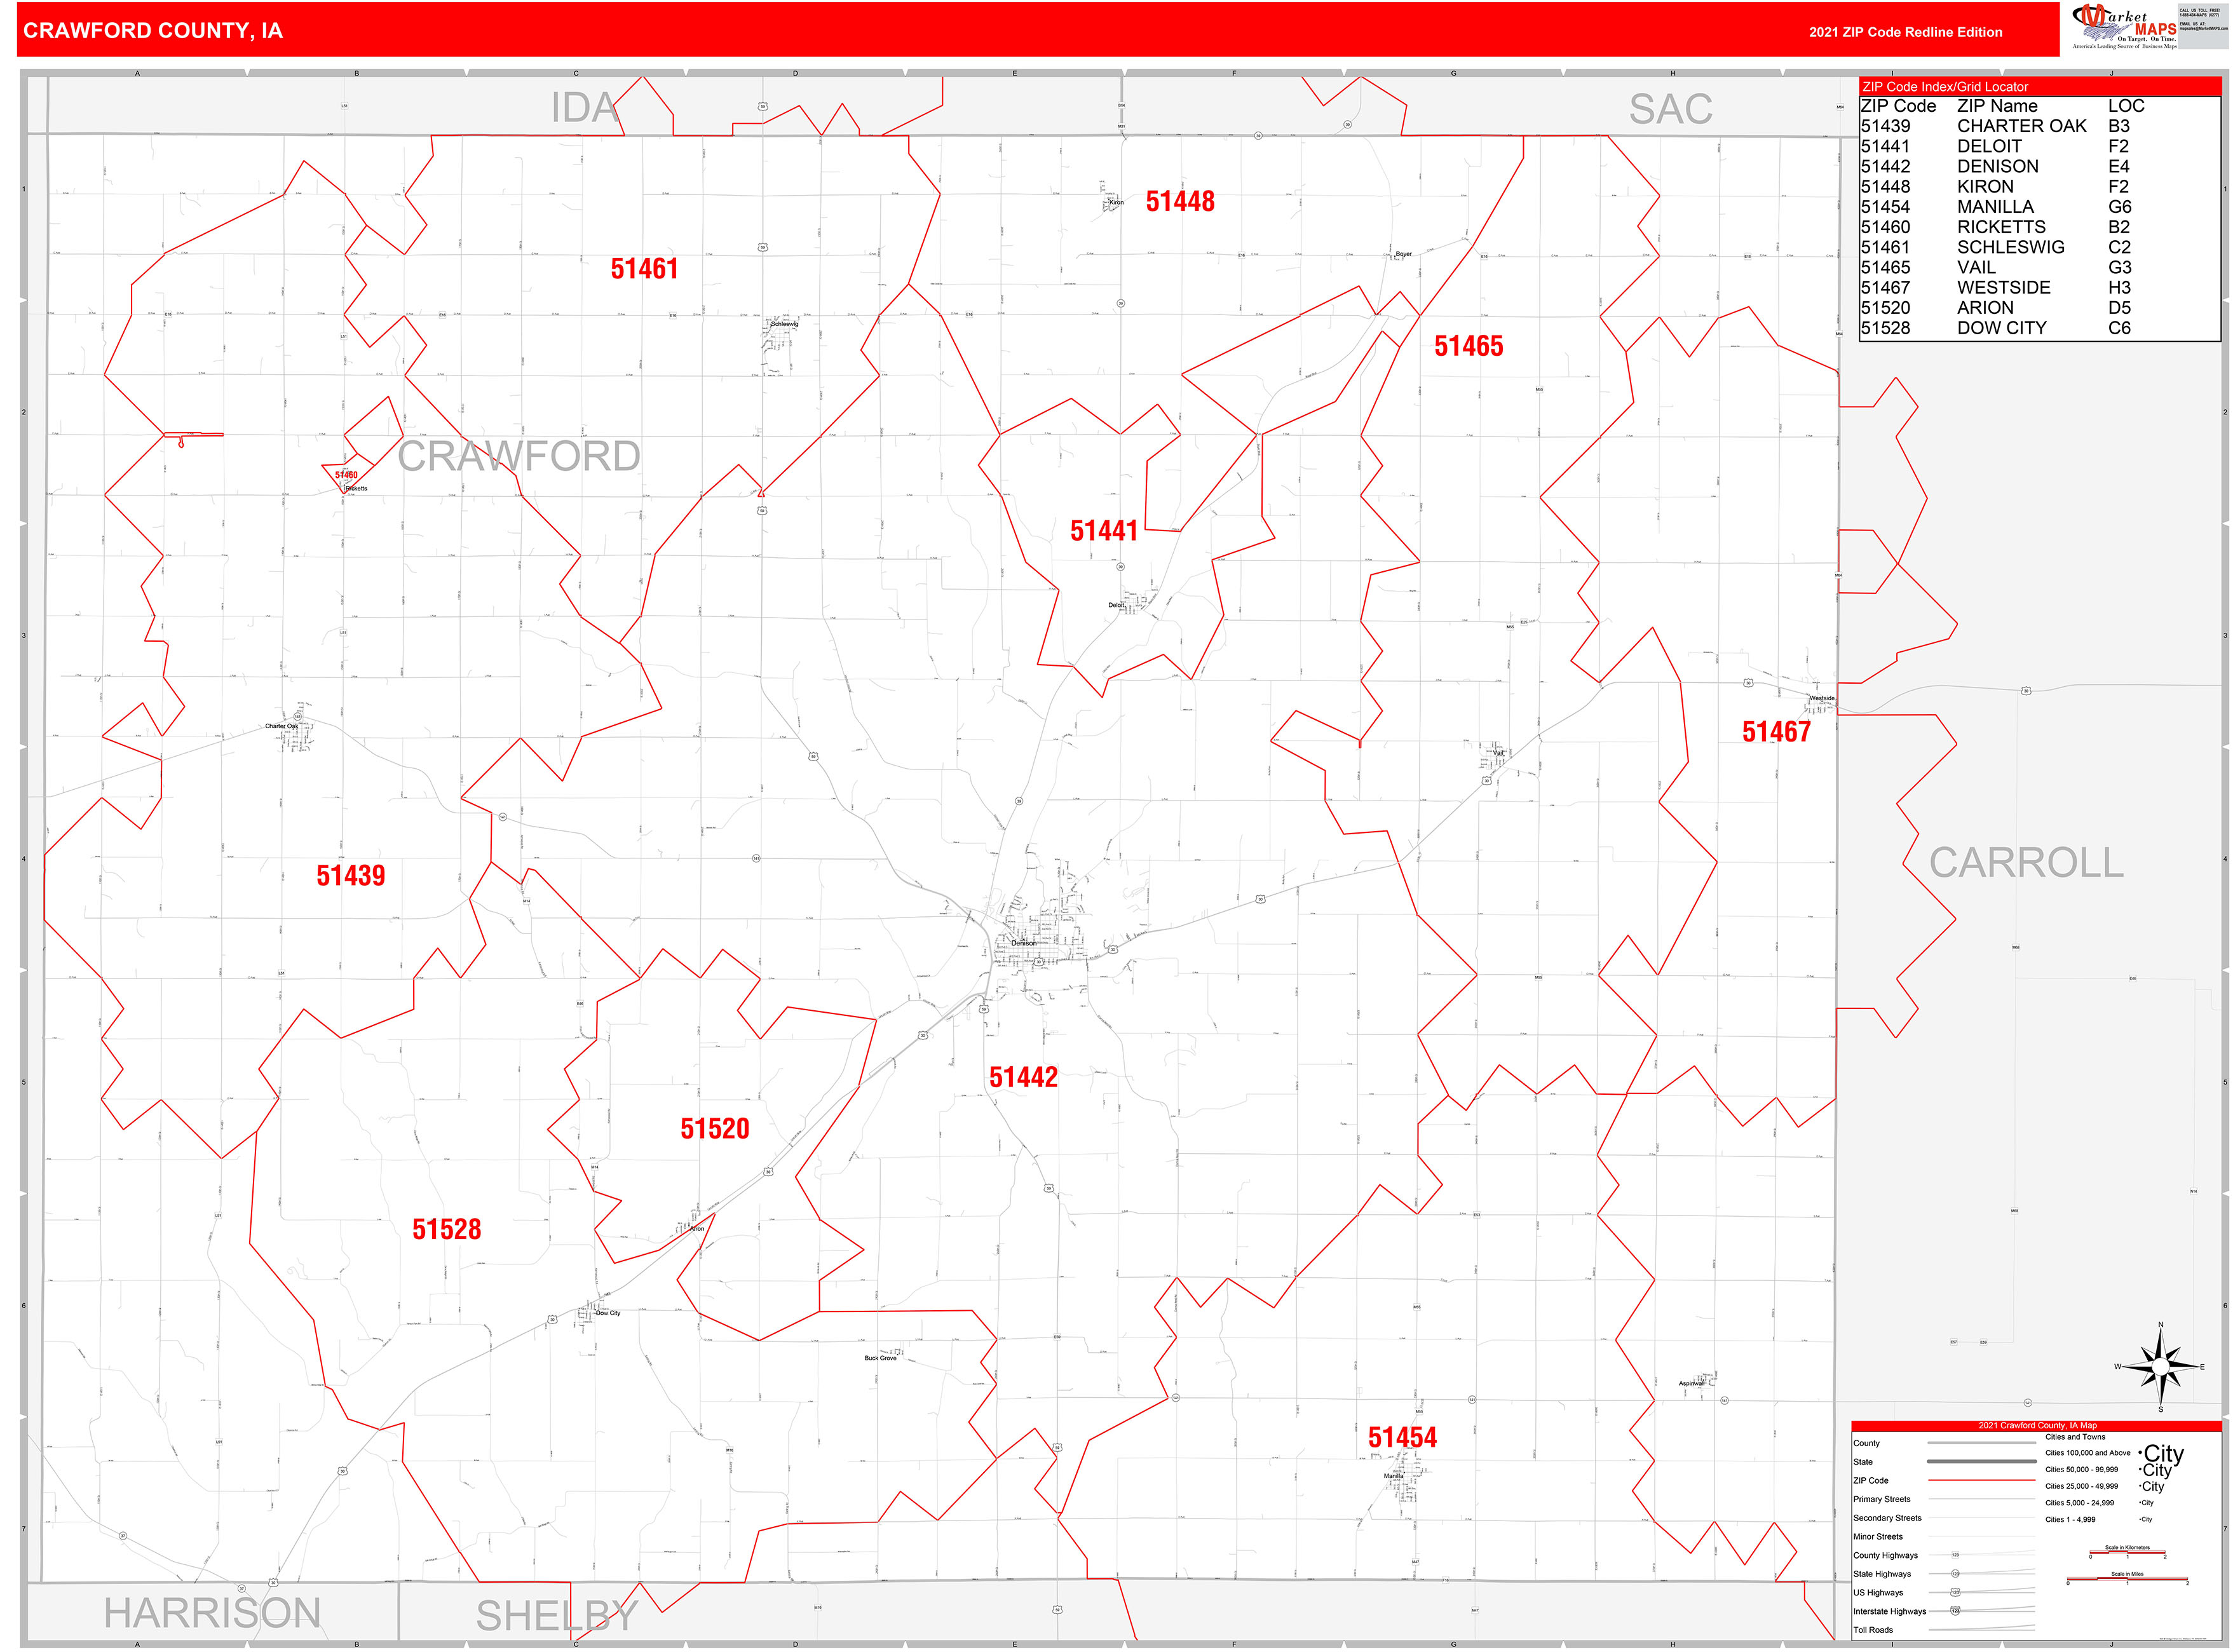Click the mapsales@MarketMAPS.com email text
The width and height of the screenshot is (2240, 1652).
click(x=2204, y=28)
